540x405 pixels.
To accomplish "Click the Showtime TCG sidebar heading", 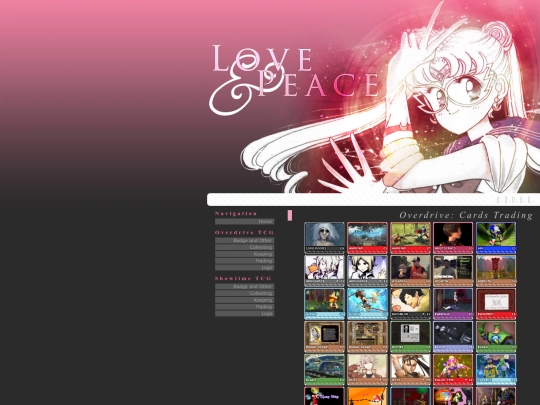I will pyautogui.click(x=243, y=278).
